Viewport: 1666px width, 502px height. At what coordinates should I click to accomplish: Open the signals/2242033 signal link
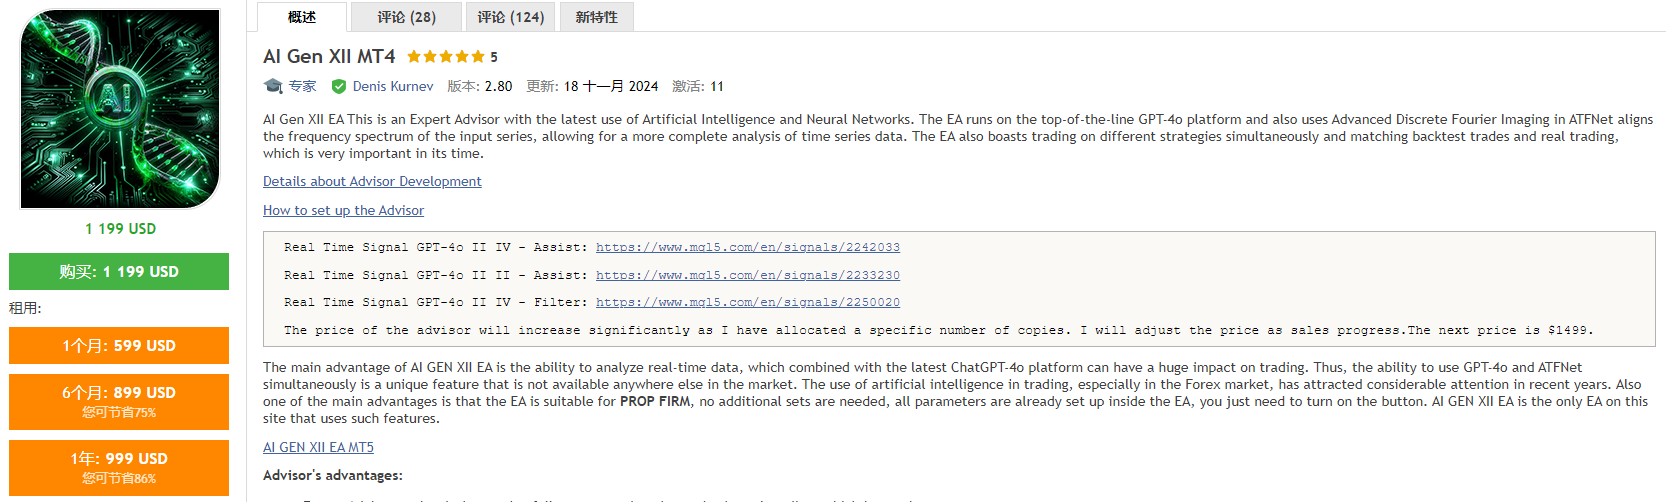tap(748, 247)
